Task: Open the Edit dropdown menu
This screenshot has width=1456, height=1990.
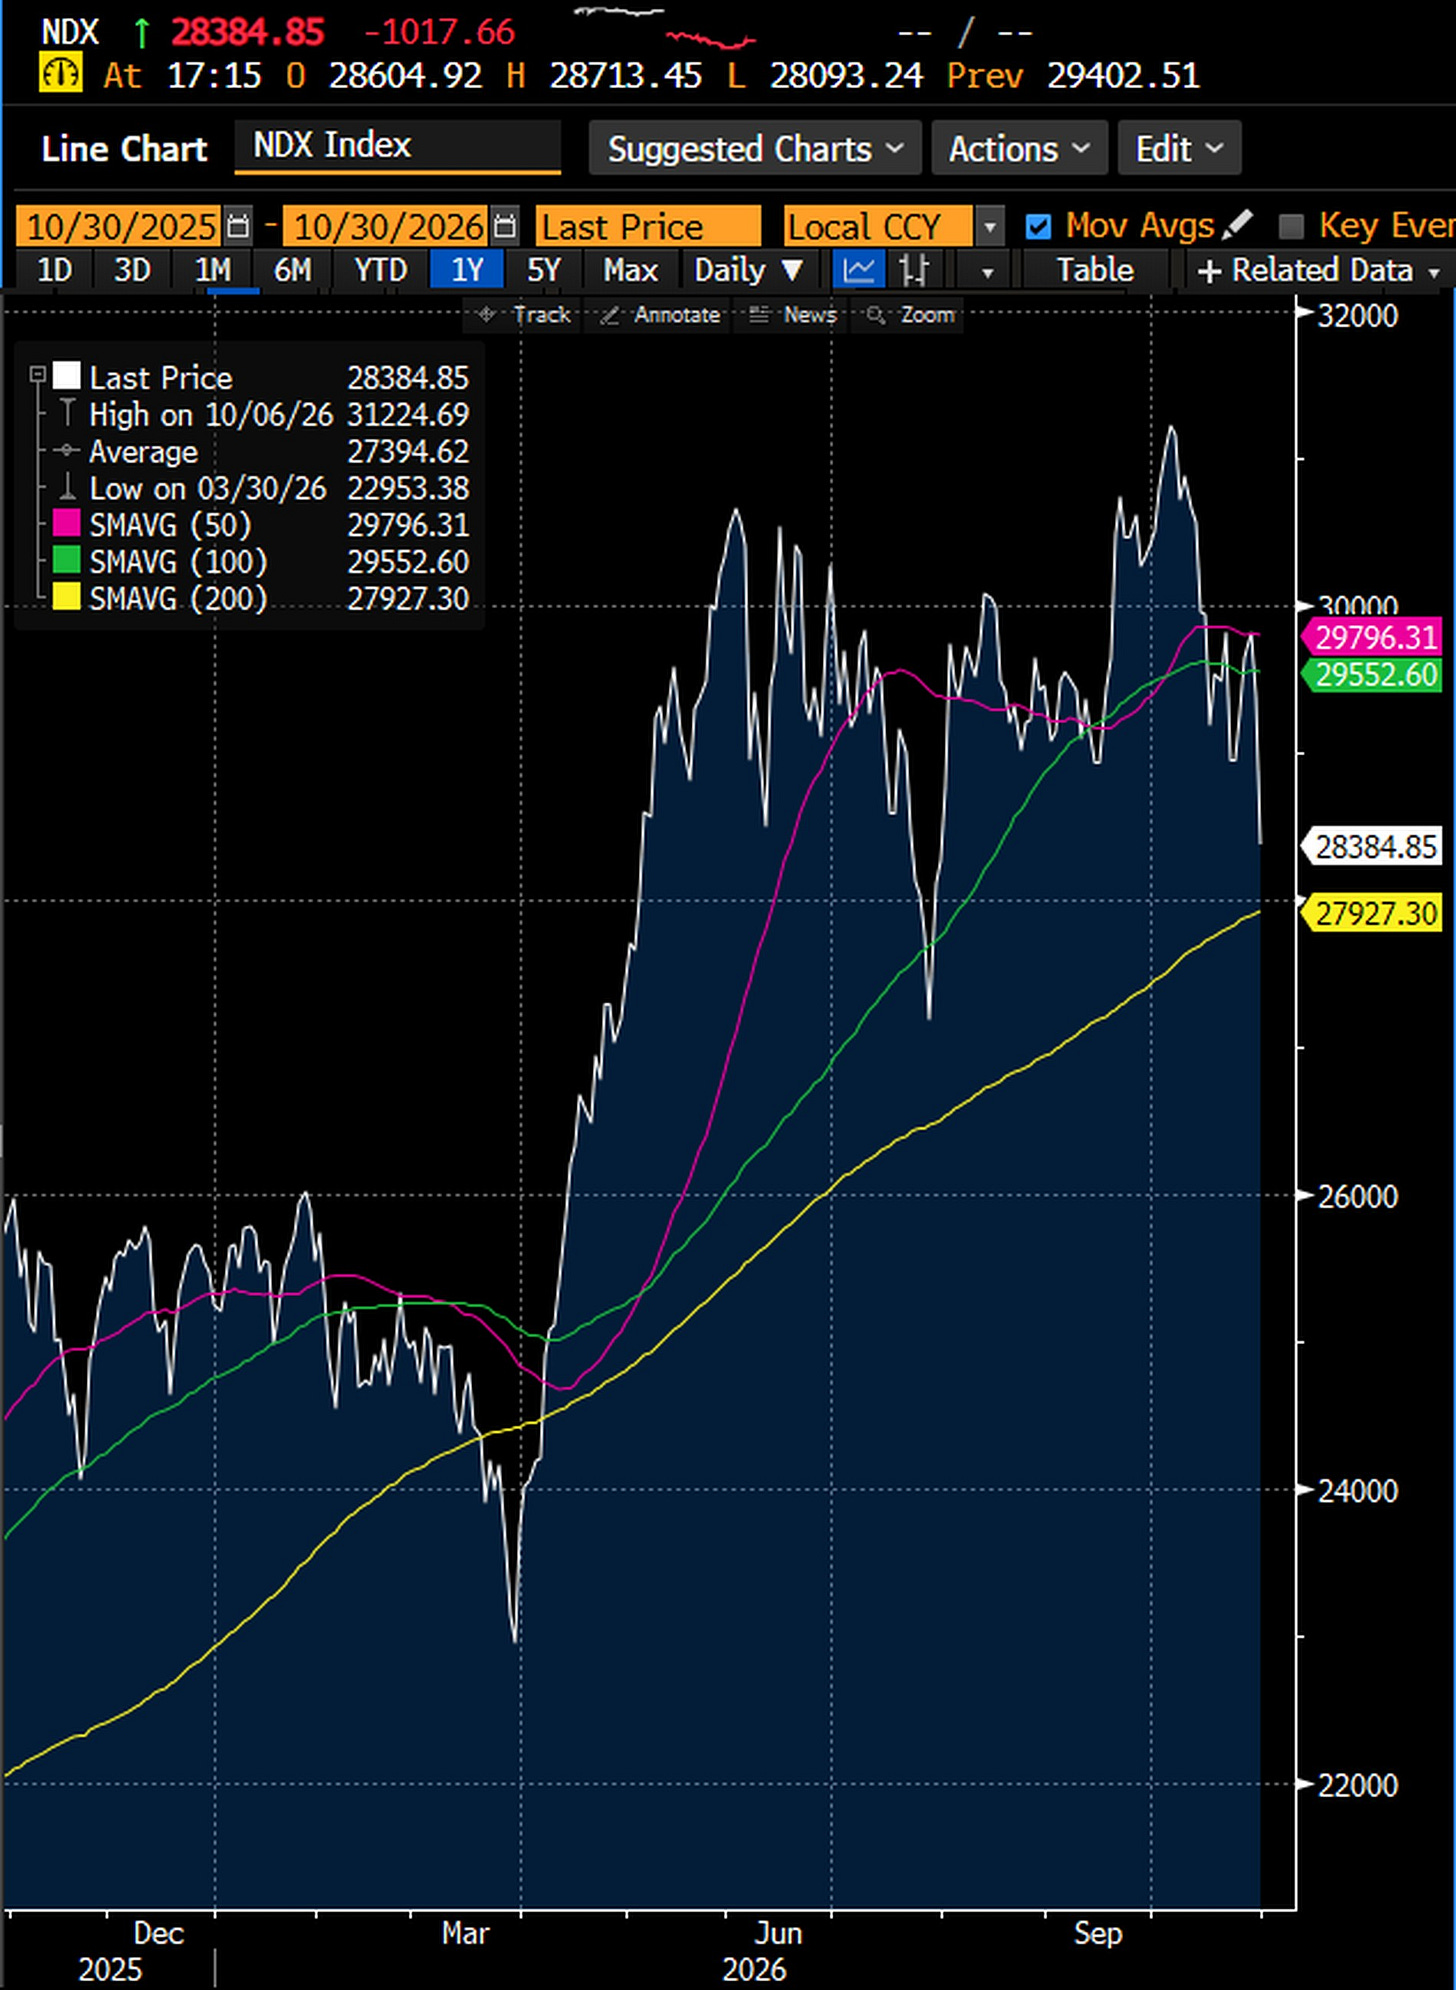Action: pos(1179,148)
